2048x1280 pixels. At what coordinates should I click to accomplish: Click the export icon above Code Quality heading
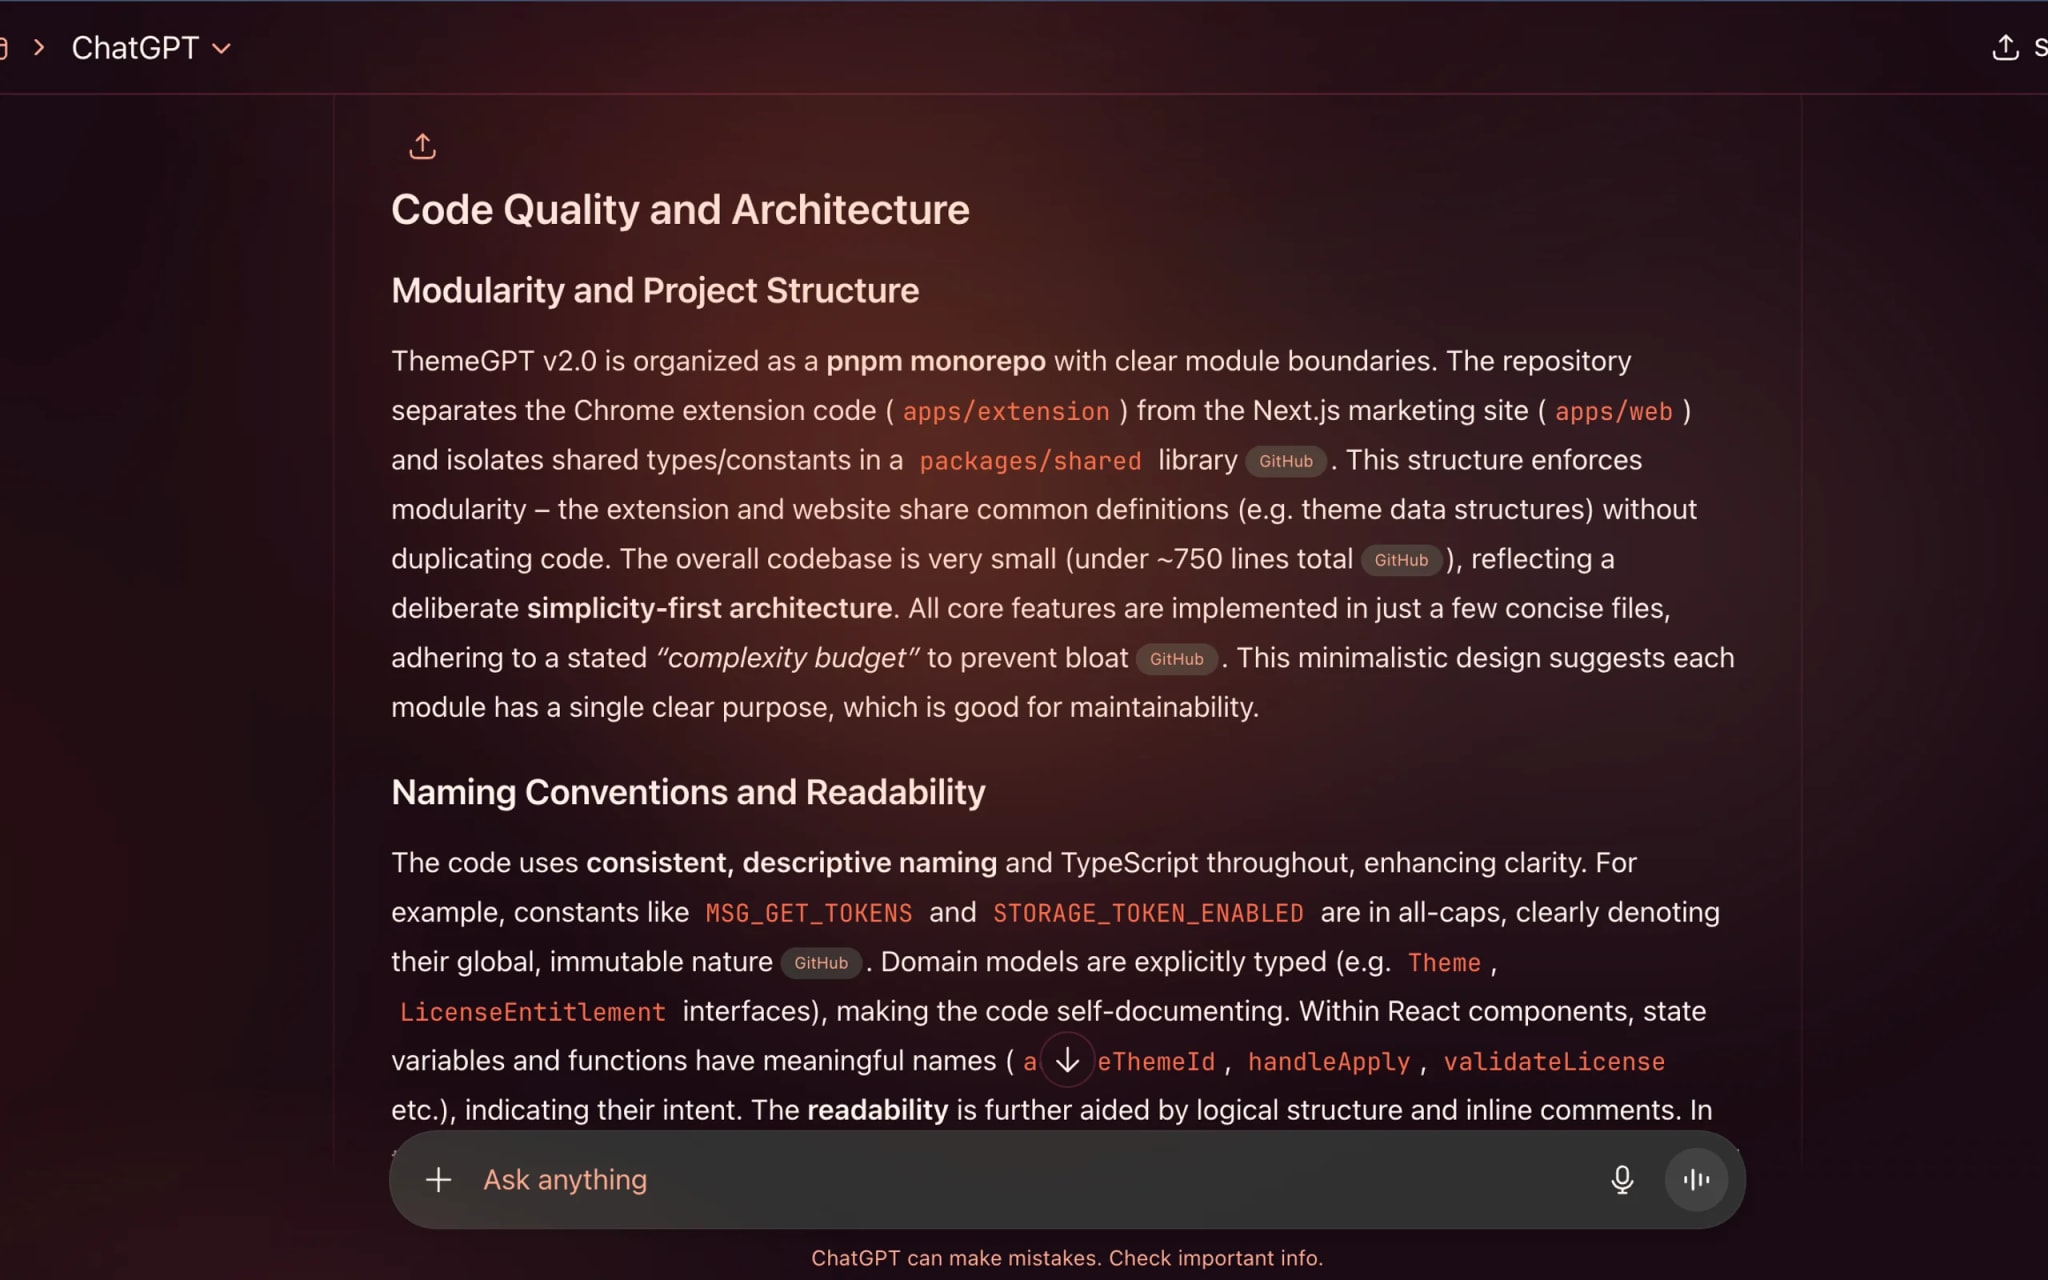(x=422, y=147)
